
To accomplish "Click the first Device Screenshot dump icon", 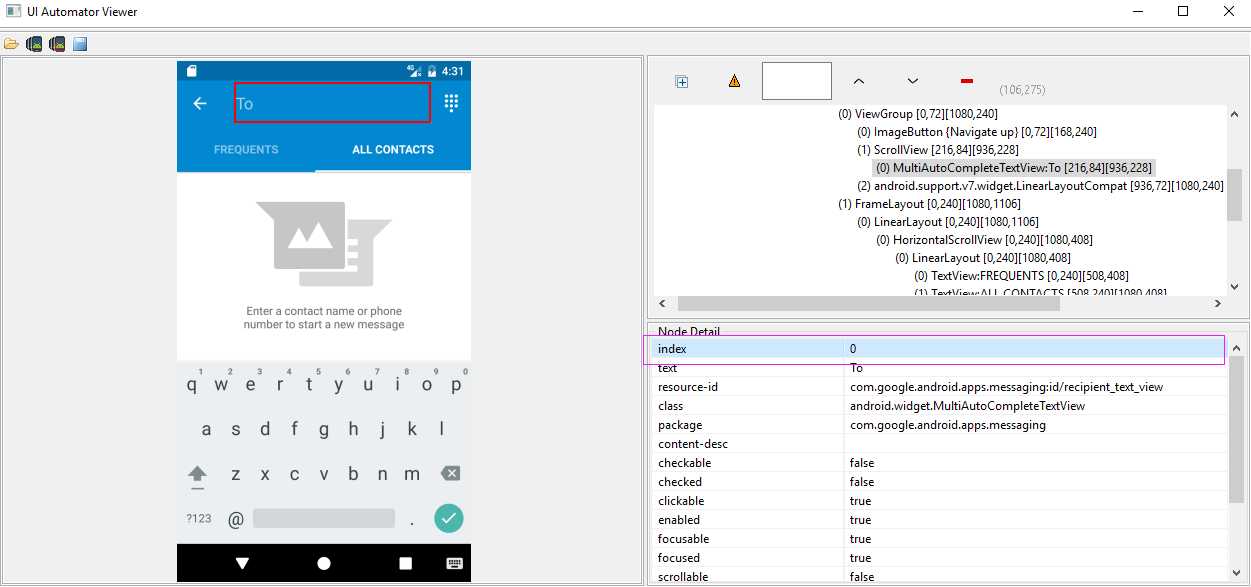I will [x=34, y=44].
